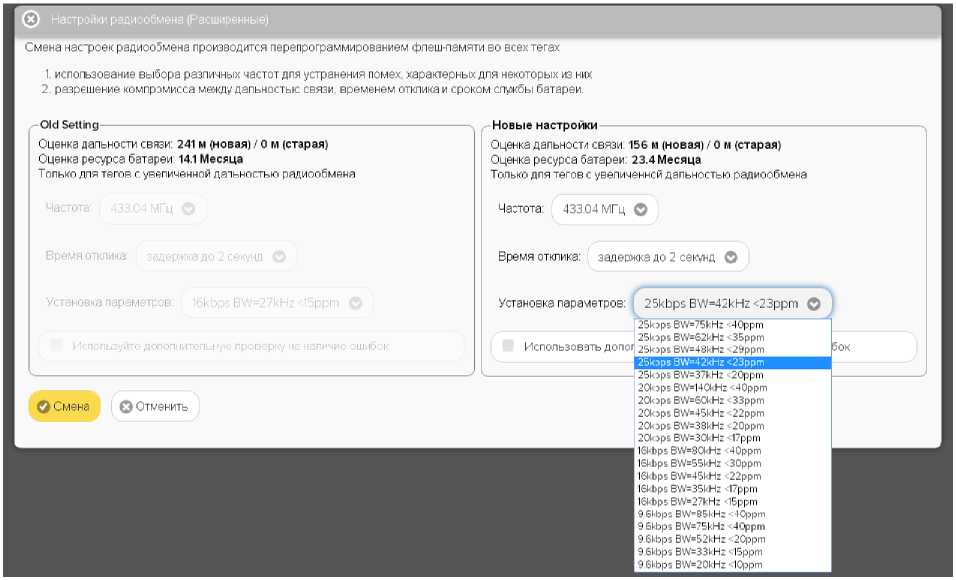Collapse the Установка параметров dropdown showing 25kbps BW=42kHz
Screen dimensions: 956x580
point(732,303)
